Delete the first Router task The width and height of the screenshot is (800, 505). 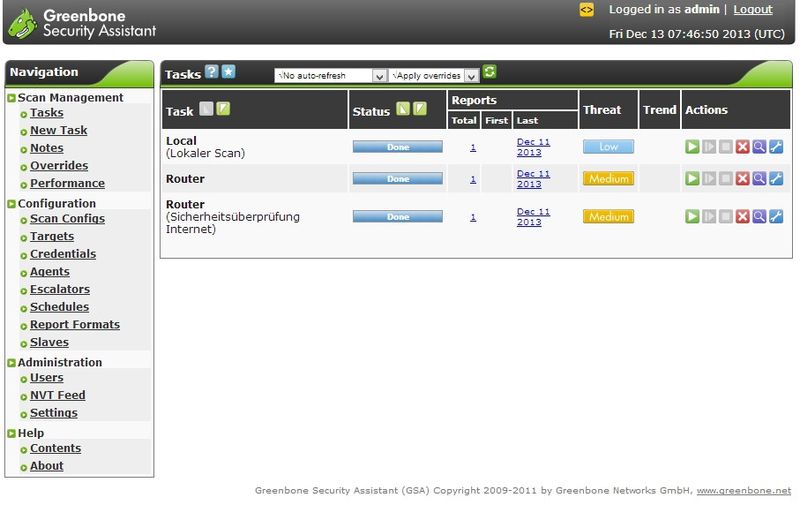coord(742,179)
